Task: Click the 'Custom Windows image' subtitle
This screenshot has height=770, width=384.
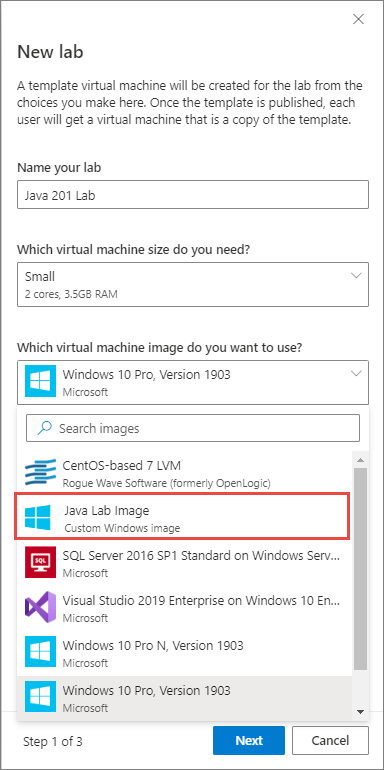Action: tap(122, 528)
